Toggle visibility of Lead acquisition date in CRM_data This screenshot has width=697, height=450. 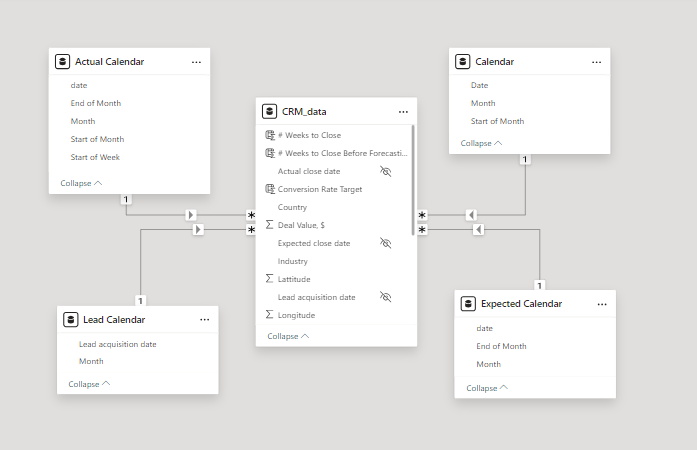pos(386,297)
